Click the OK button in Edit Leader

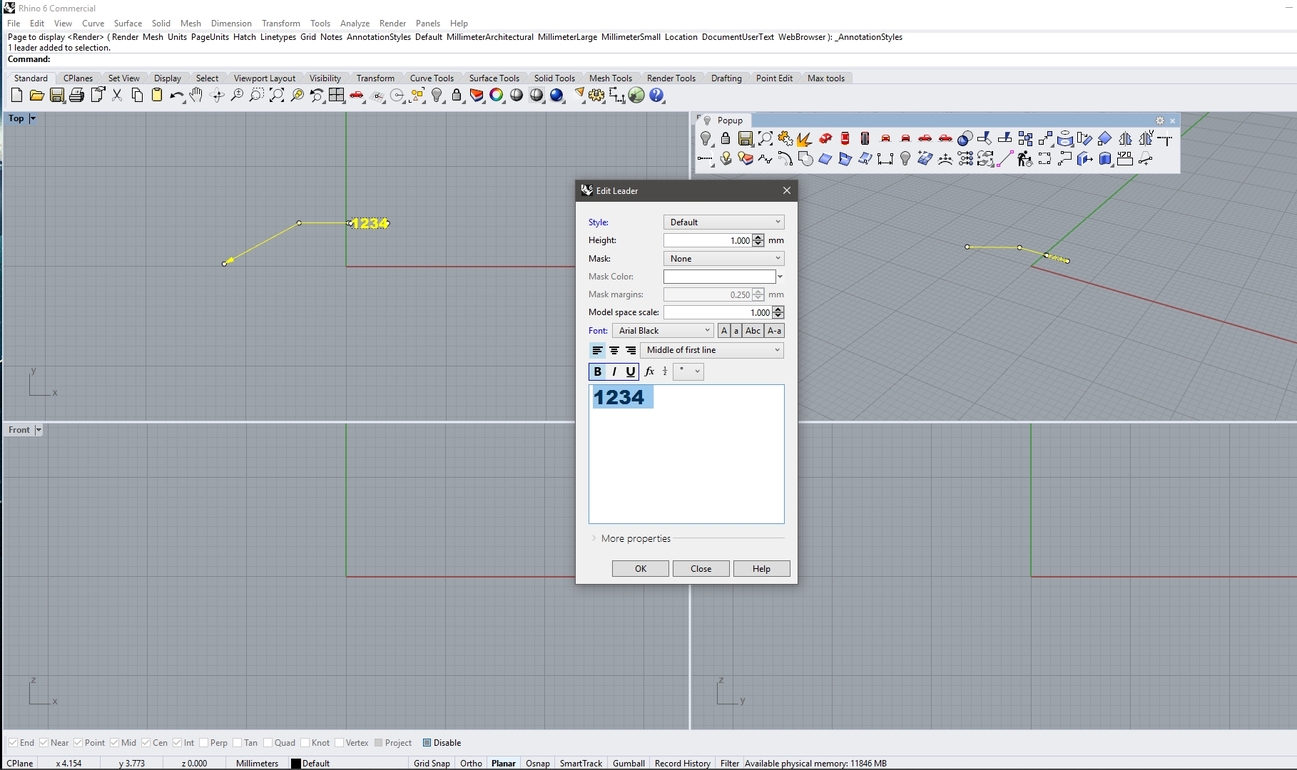[640, 569]
